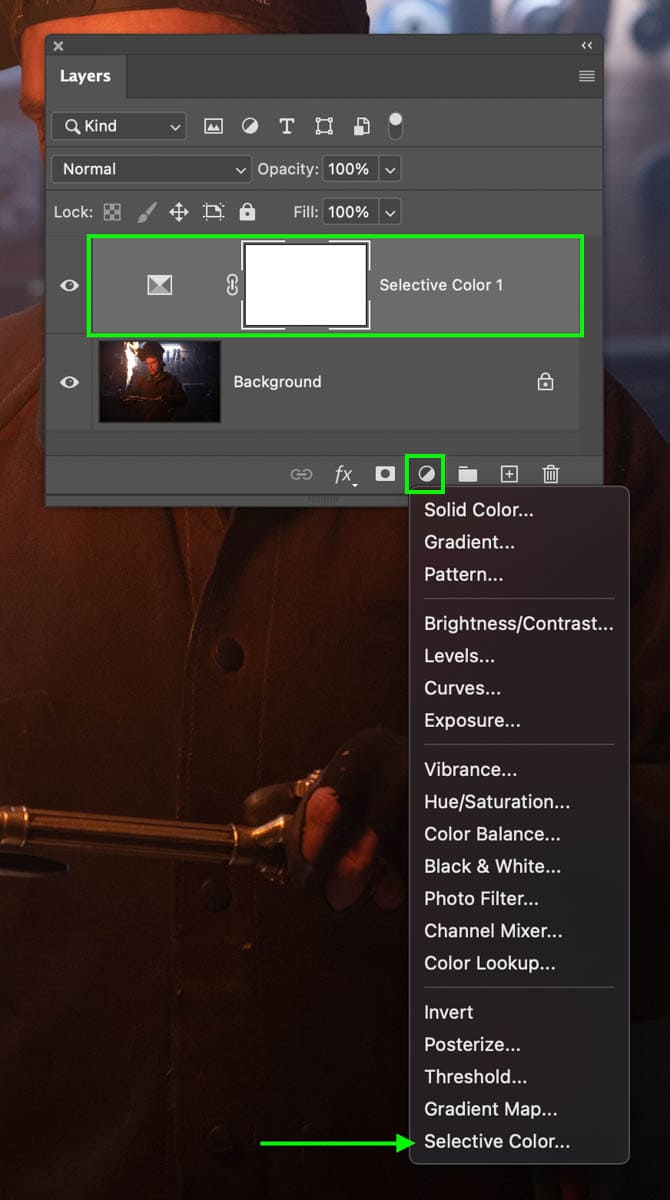The height and width of the screenshot is (1200, 670).
Task: Click the Opacity value field
Action: [x=348, y=169]
